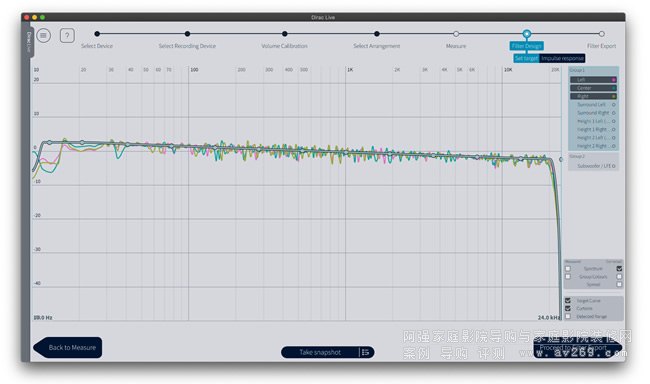Select the Surround Left speaker circle
The width and height of the screenshot is (650, 384).
click(x=614, y=105)
